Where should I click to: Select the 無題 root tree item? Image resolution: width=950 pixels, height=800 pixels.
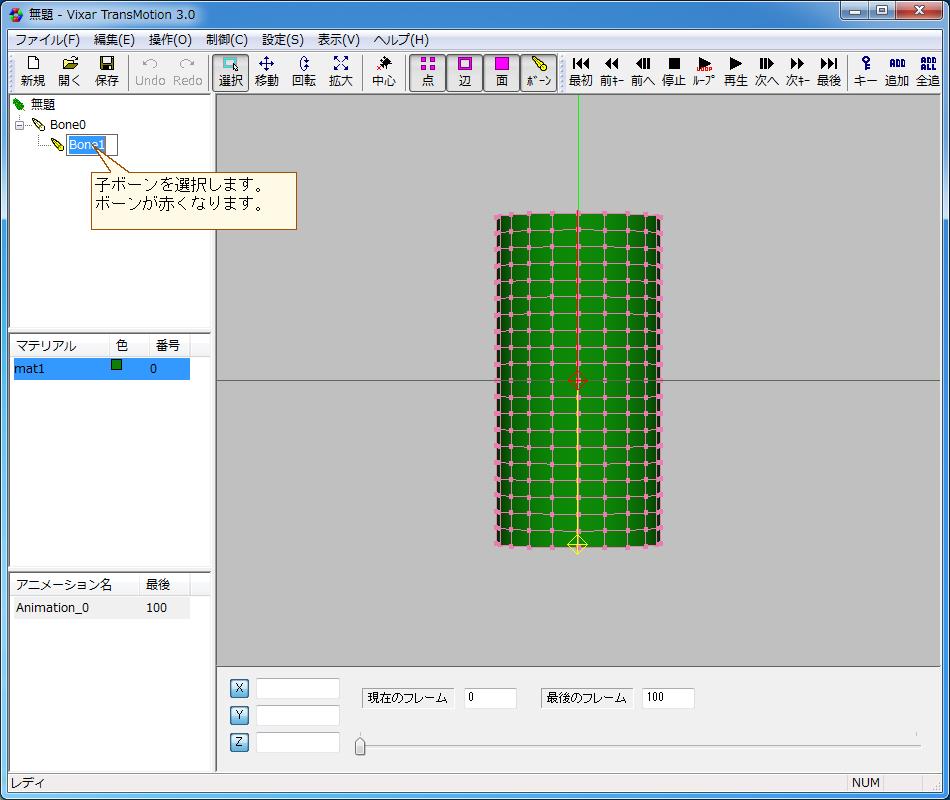click(x=43, y=104)
